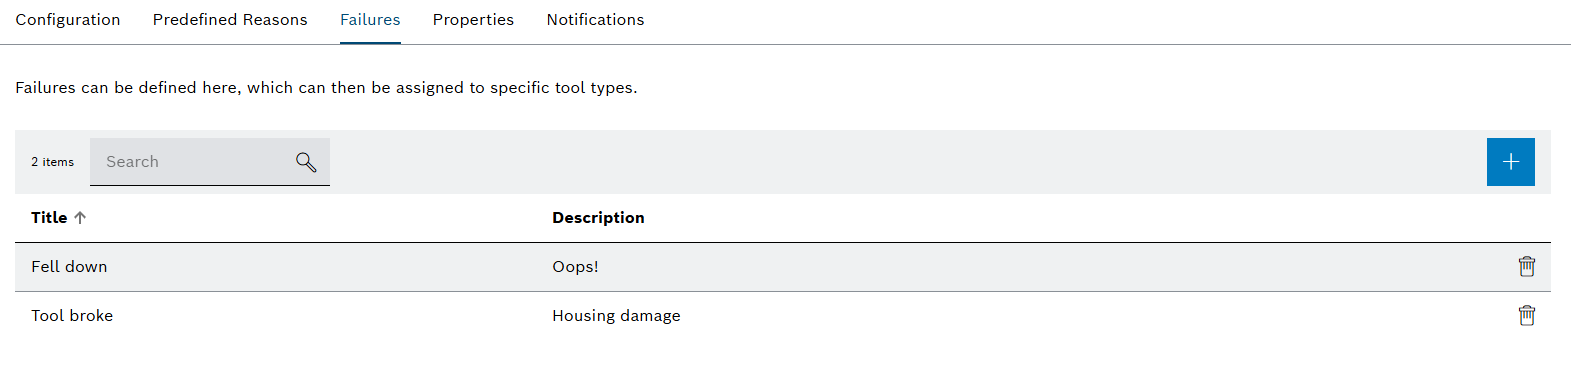This screenshot has height=368, width=1571.
Task: Click the Oops! description cell
Action: pyautogui.click(x=575, y=266)
